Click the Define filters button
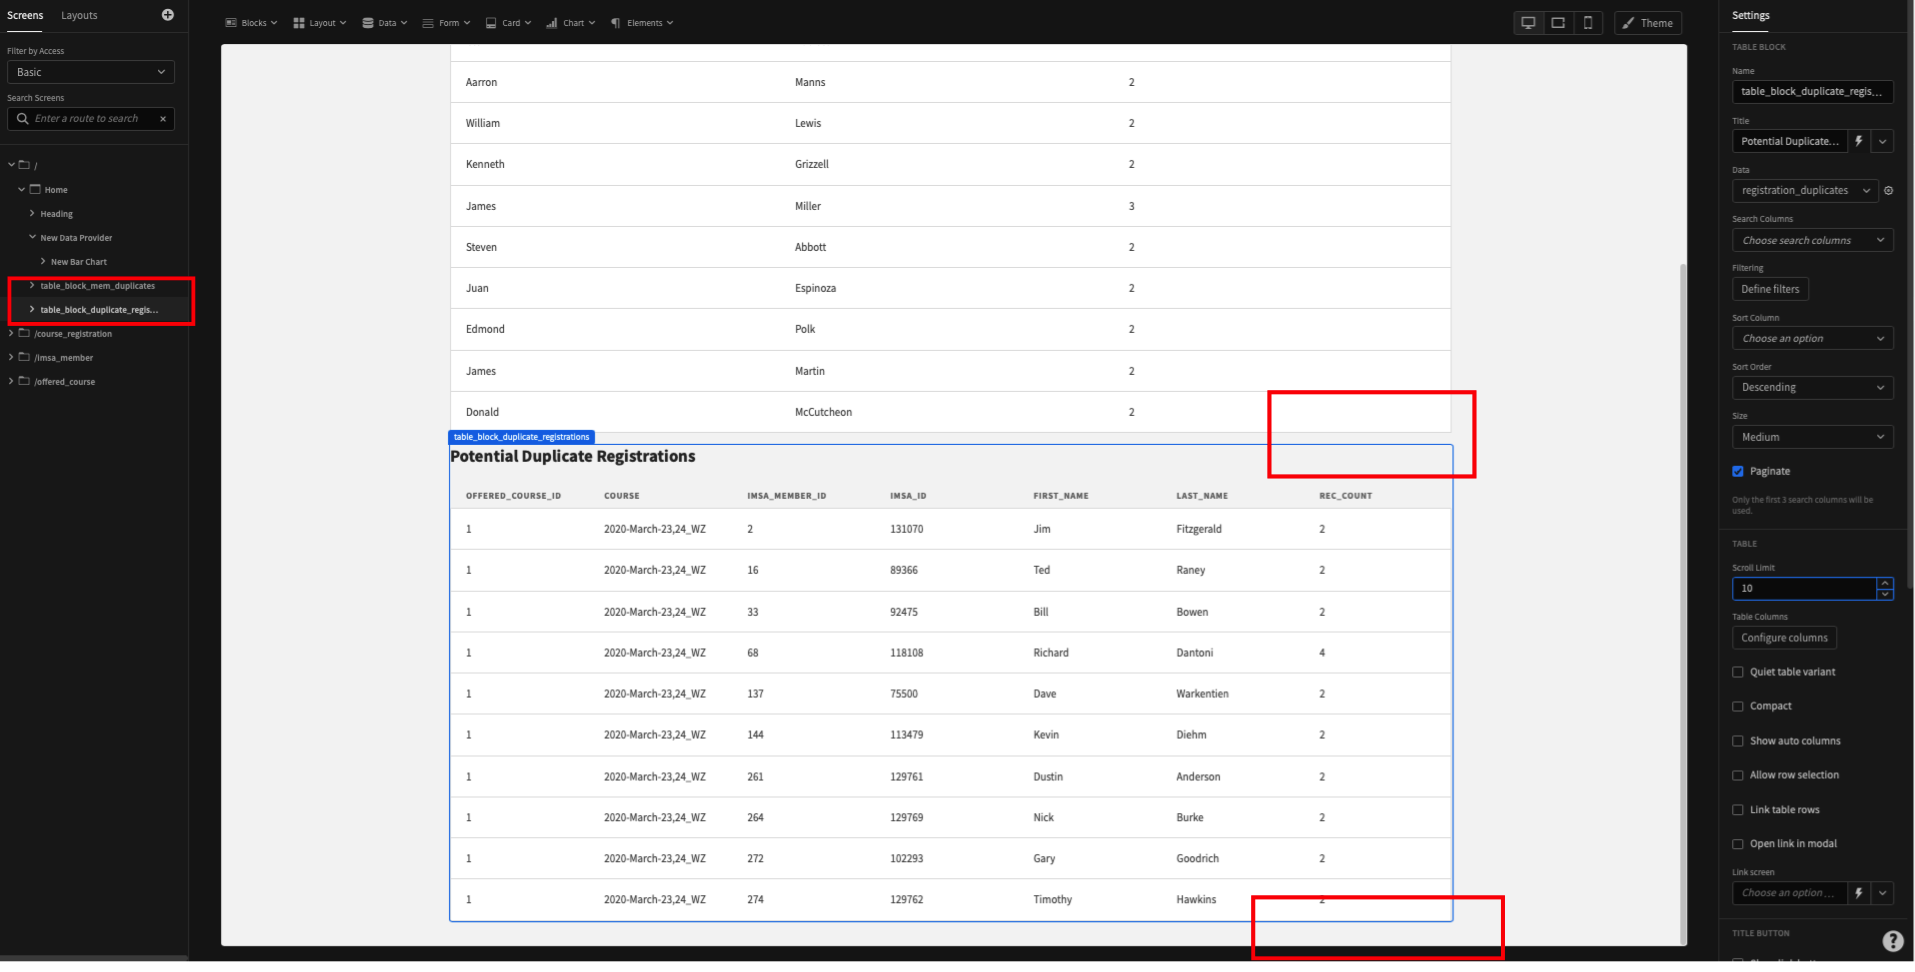Viewport: 1915px width, 972px height. (x=1769, y=289)
